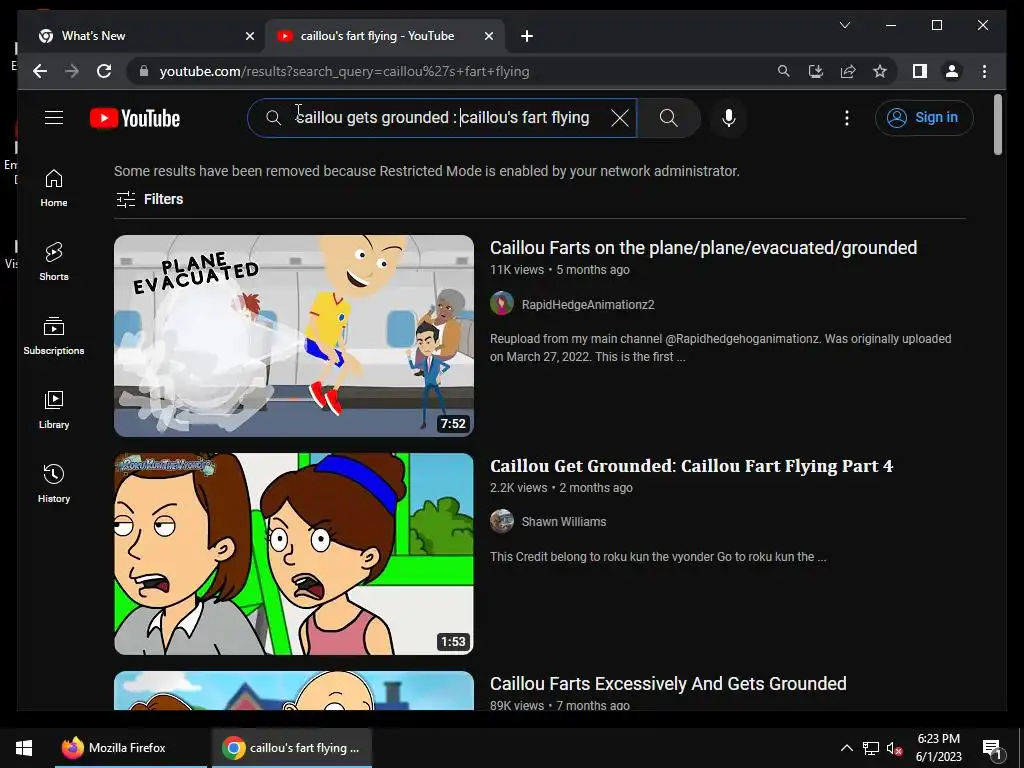The height and width of the screenshot is (768, 1024).
Task: Open Shawn Williams channel avatar
Action: point(502,521)
